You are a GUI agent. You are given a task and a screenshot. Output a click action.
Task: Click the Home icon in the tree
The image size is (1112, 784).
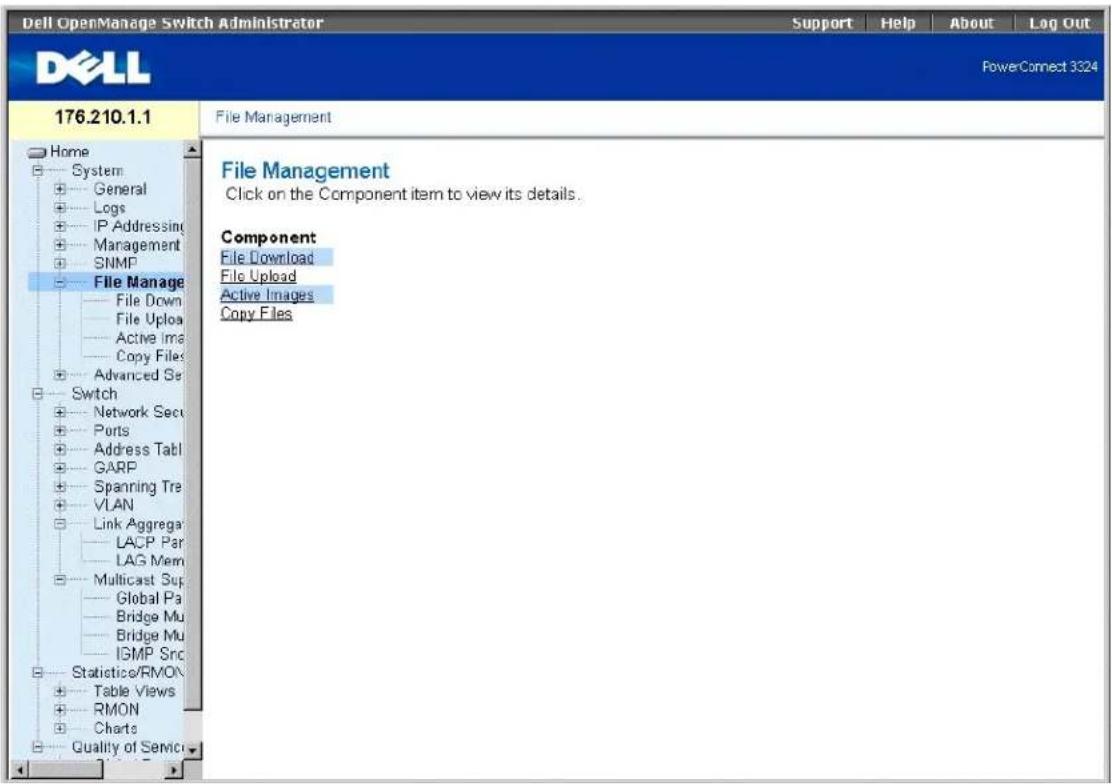(37, 152)
